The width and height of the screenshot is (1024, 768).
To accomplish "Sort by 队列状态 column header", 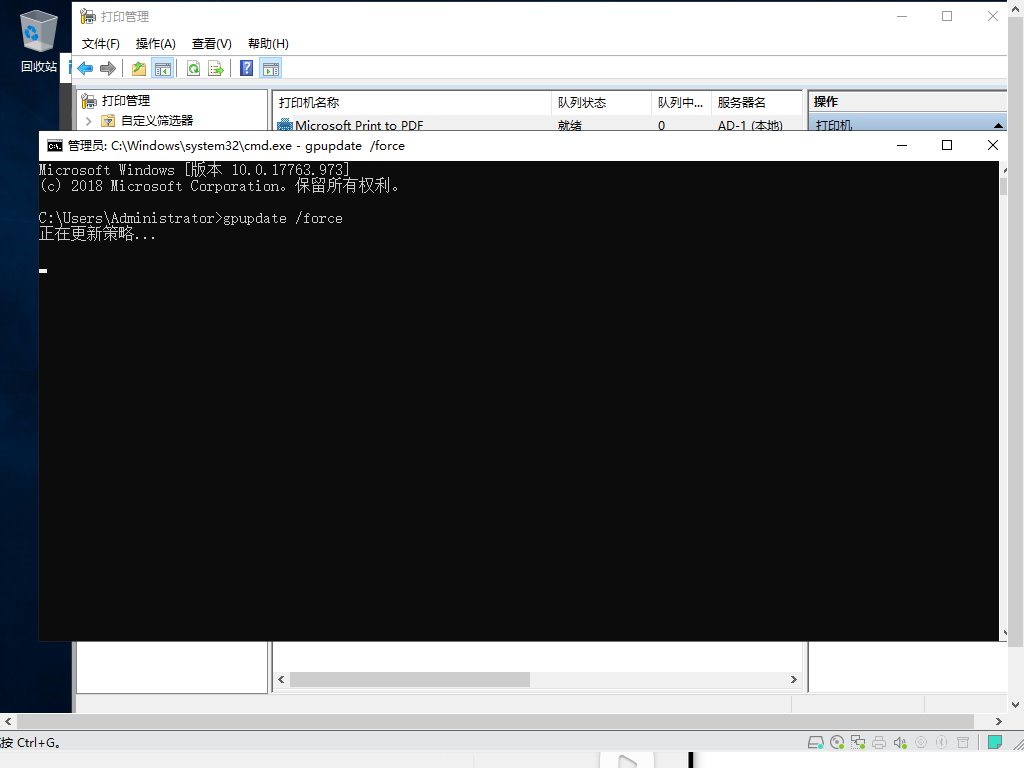I will tap(601, 103).
